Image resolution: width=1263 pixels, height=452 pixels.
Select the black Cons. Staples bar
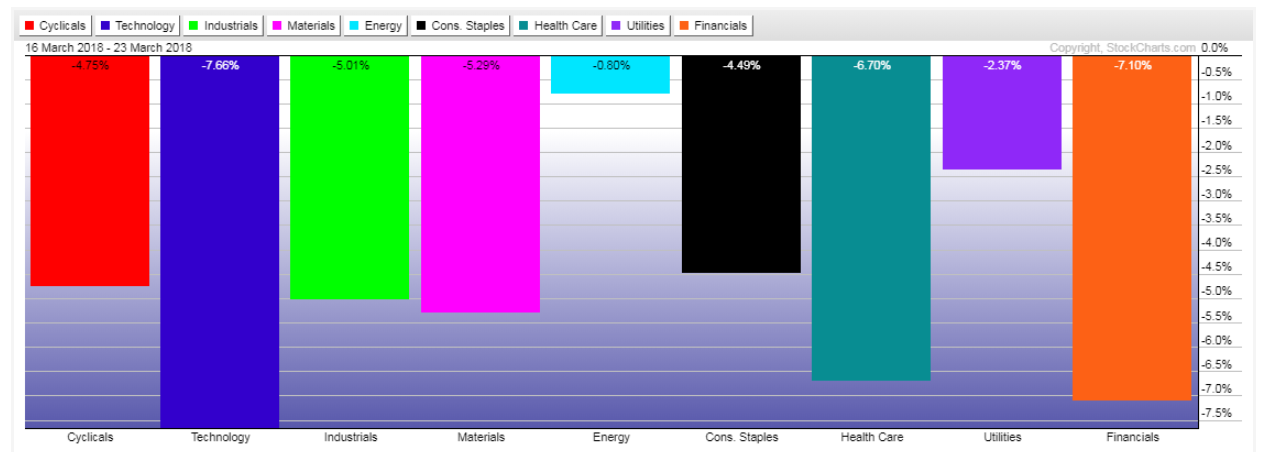pos(741,164)
